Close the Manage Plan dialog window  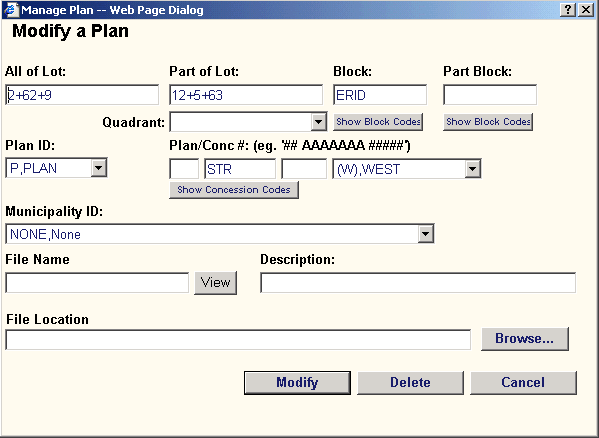(x=586, y=10)
